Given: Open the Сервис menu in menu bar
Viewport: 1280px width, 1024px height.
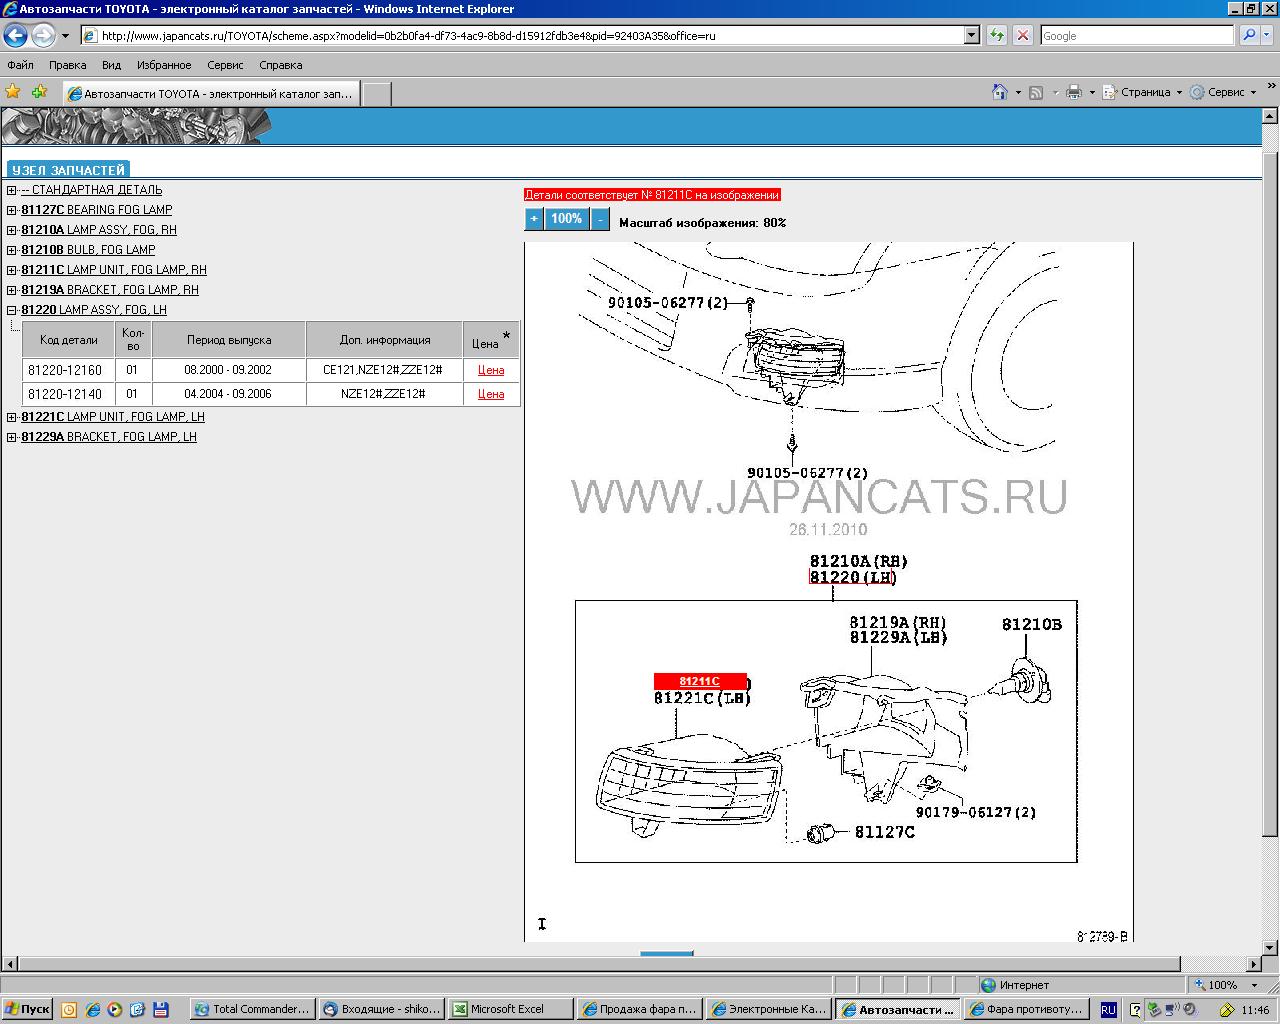Looking at the screenshot, I should click(225, 65).
